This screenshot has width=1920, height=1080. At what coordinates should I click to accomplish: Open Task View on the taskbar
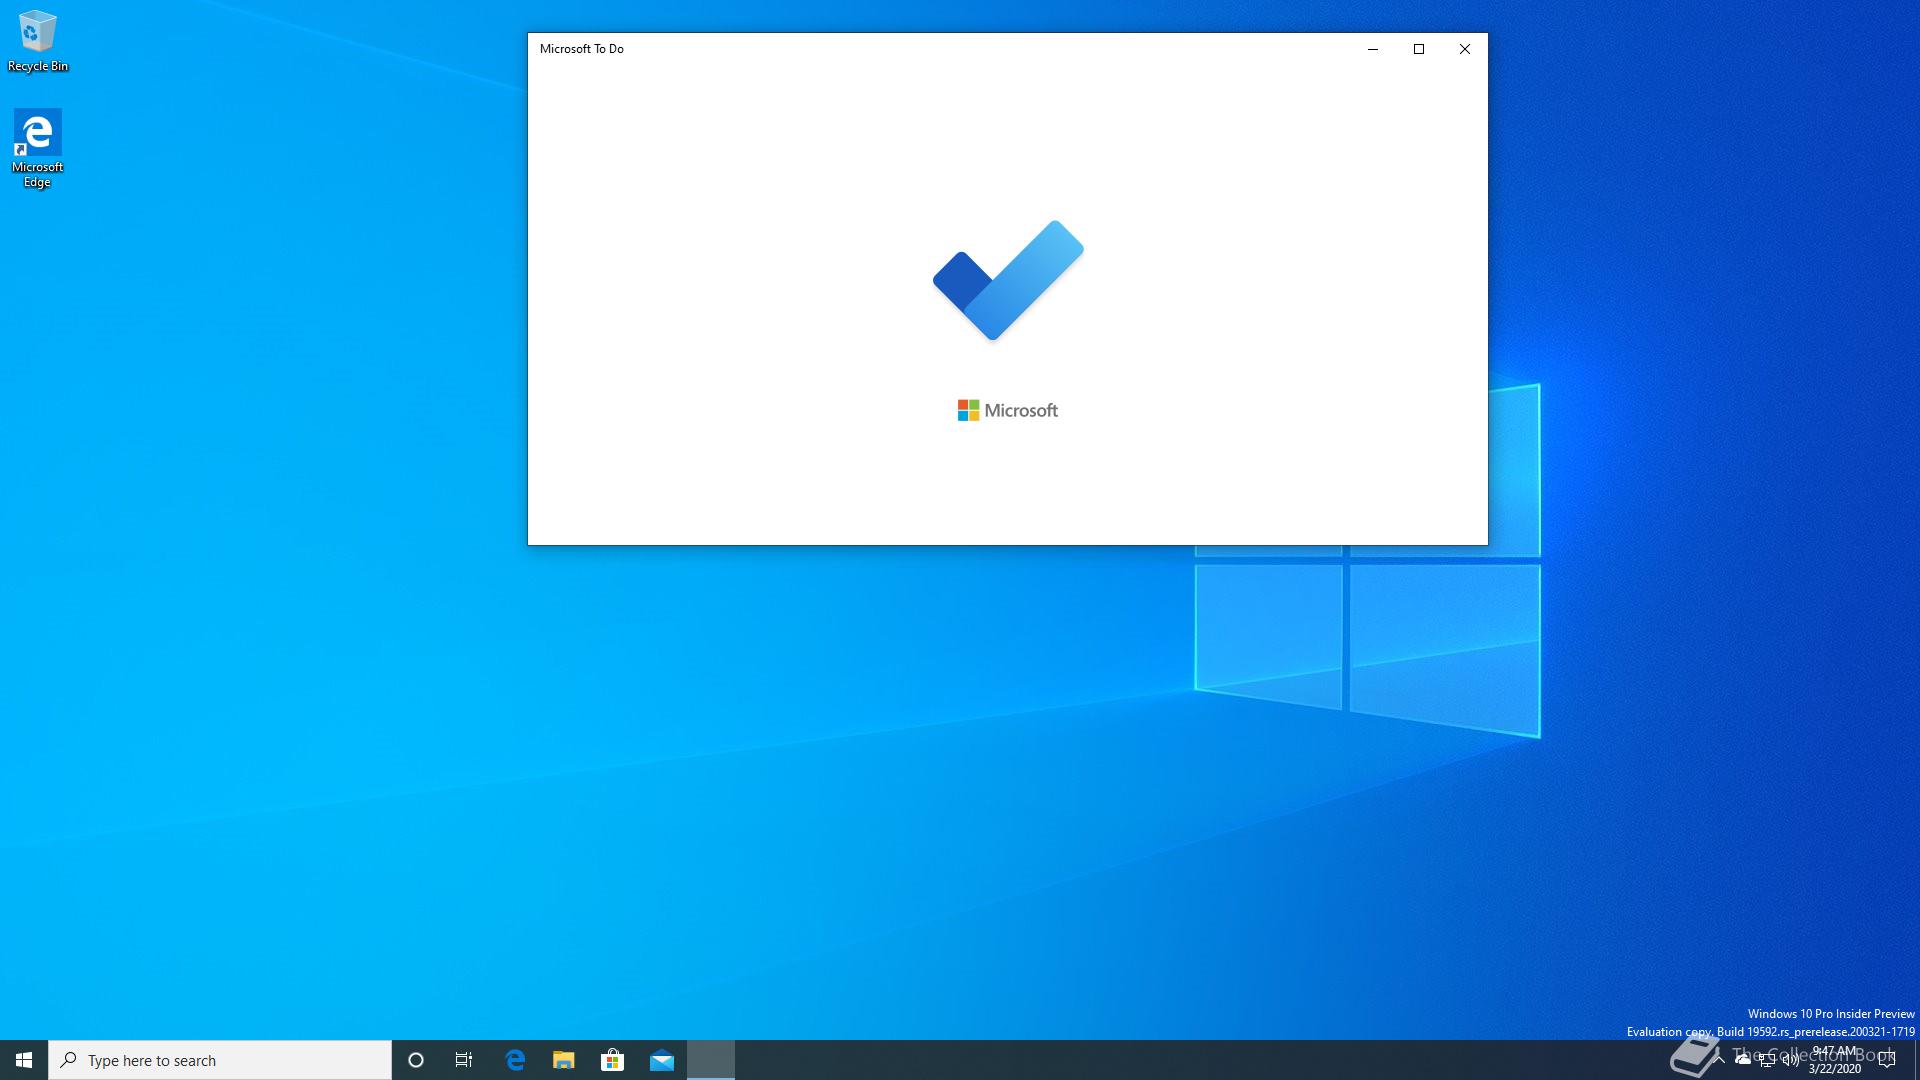[x=464, y=1060]
